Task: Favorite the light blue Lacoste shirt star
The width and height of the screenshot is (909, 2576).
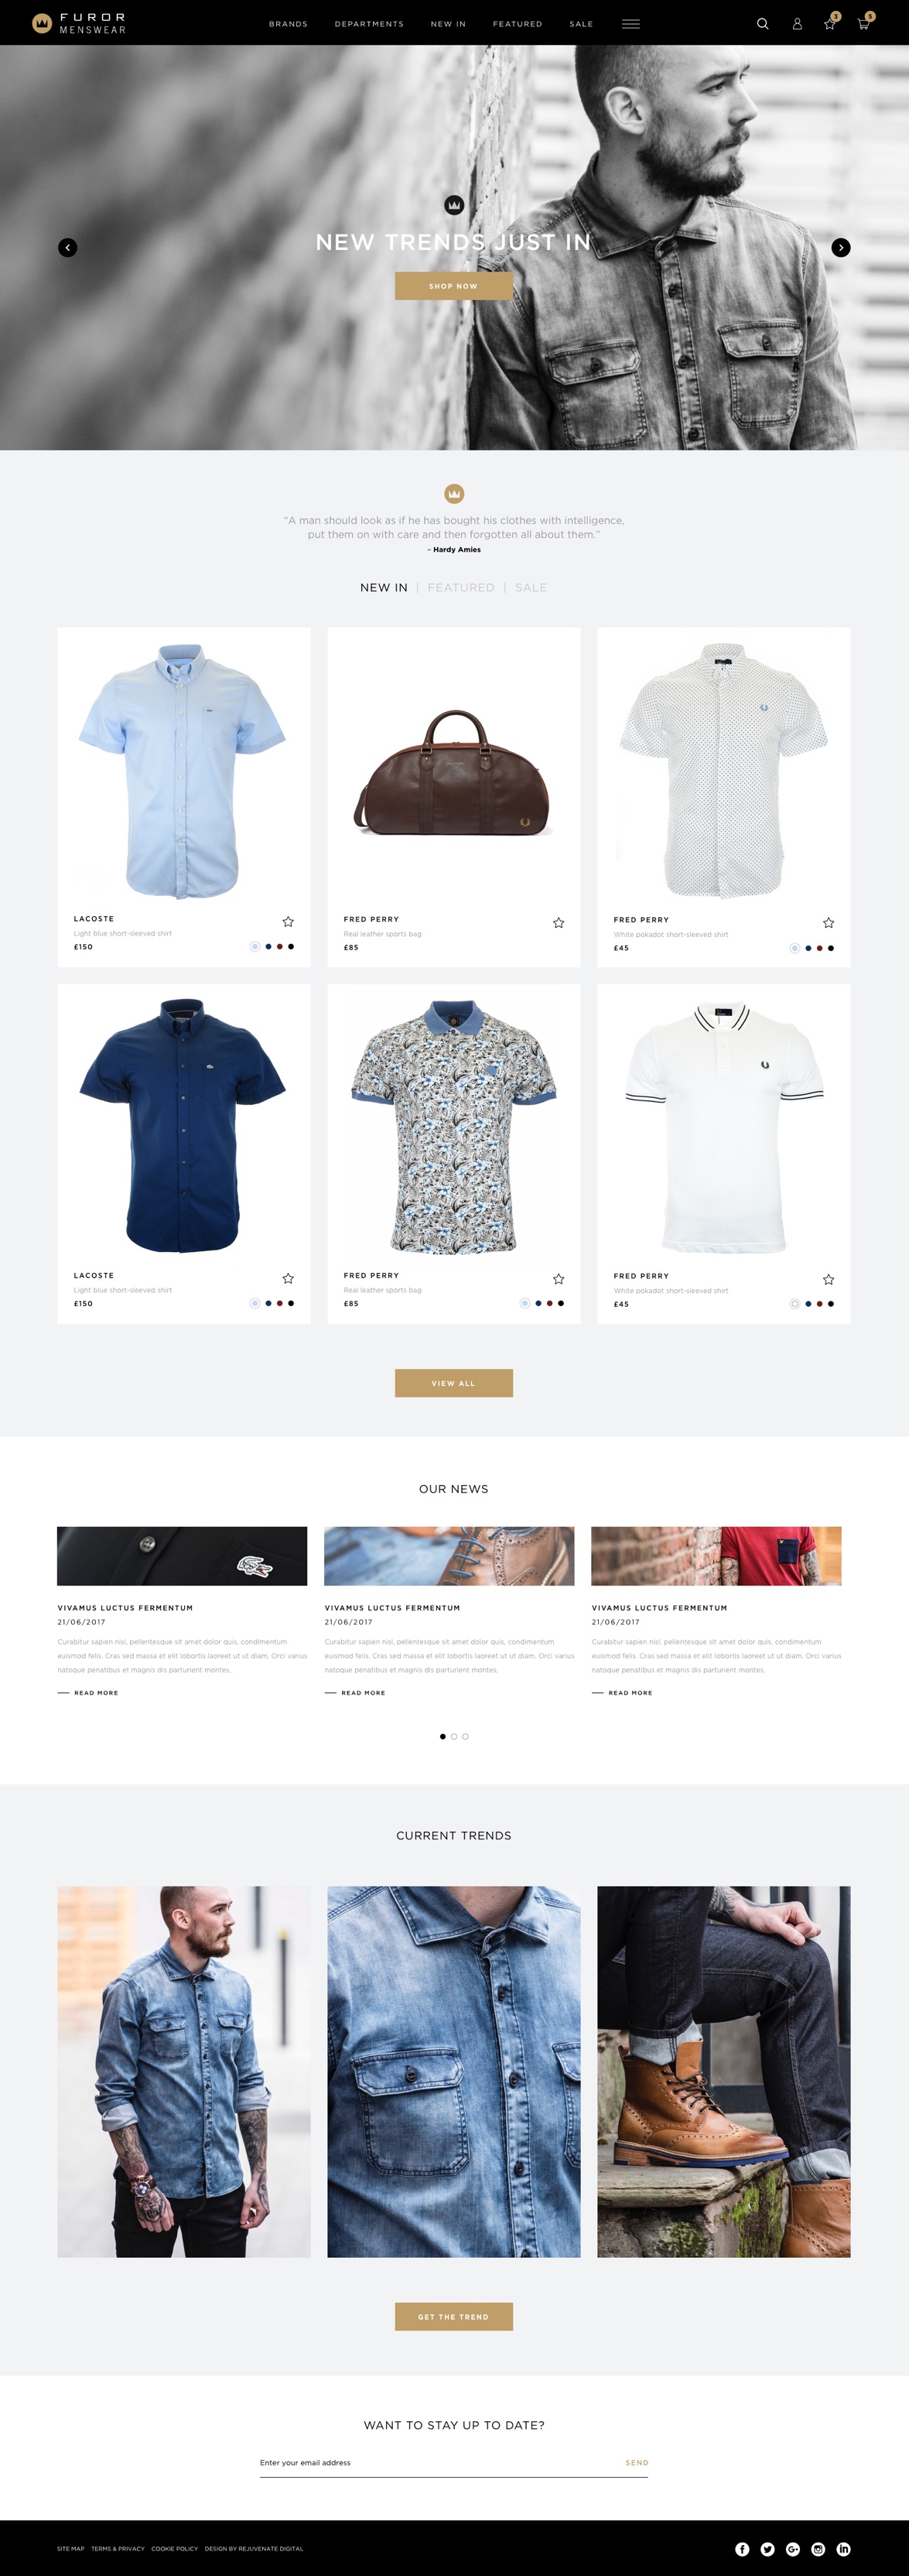Action: [288, 921]
